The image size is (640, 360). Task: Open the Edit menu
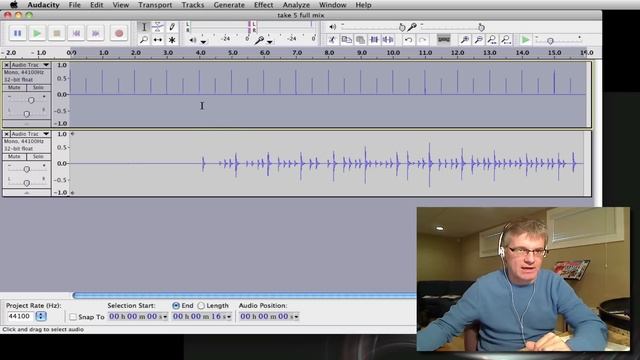click(x=96, y=5)
